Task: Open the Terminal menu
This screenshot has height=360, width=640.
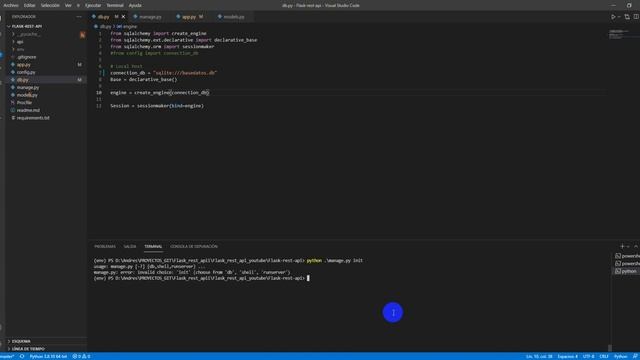Action: [x=115, y=5]
